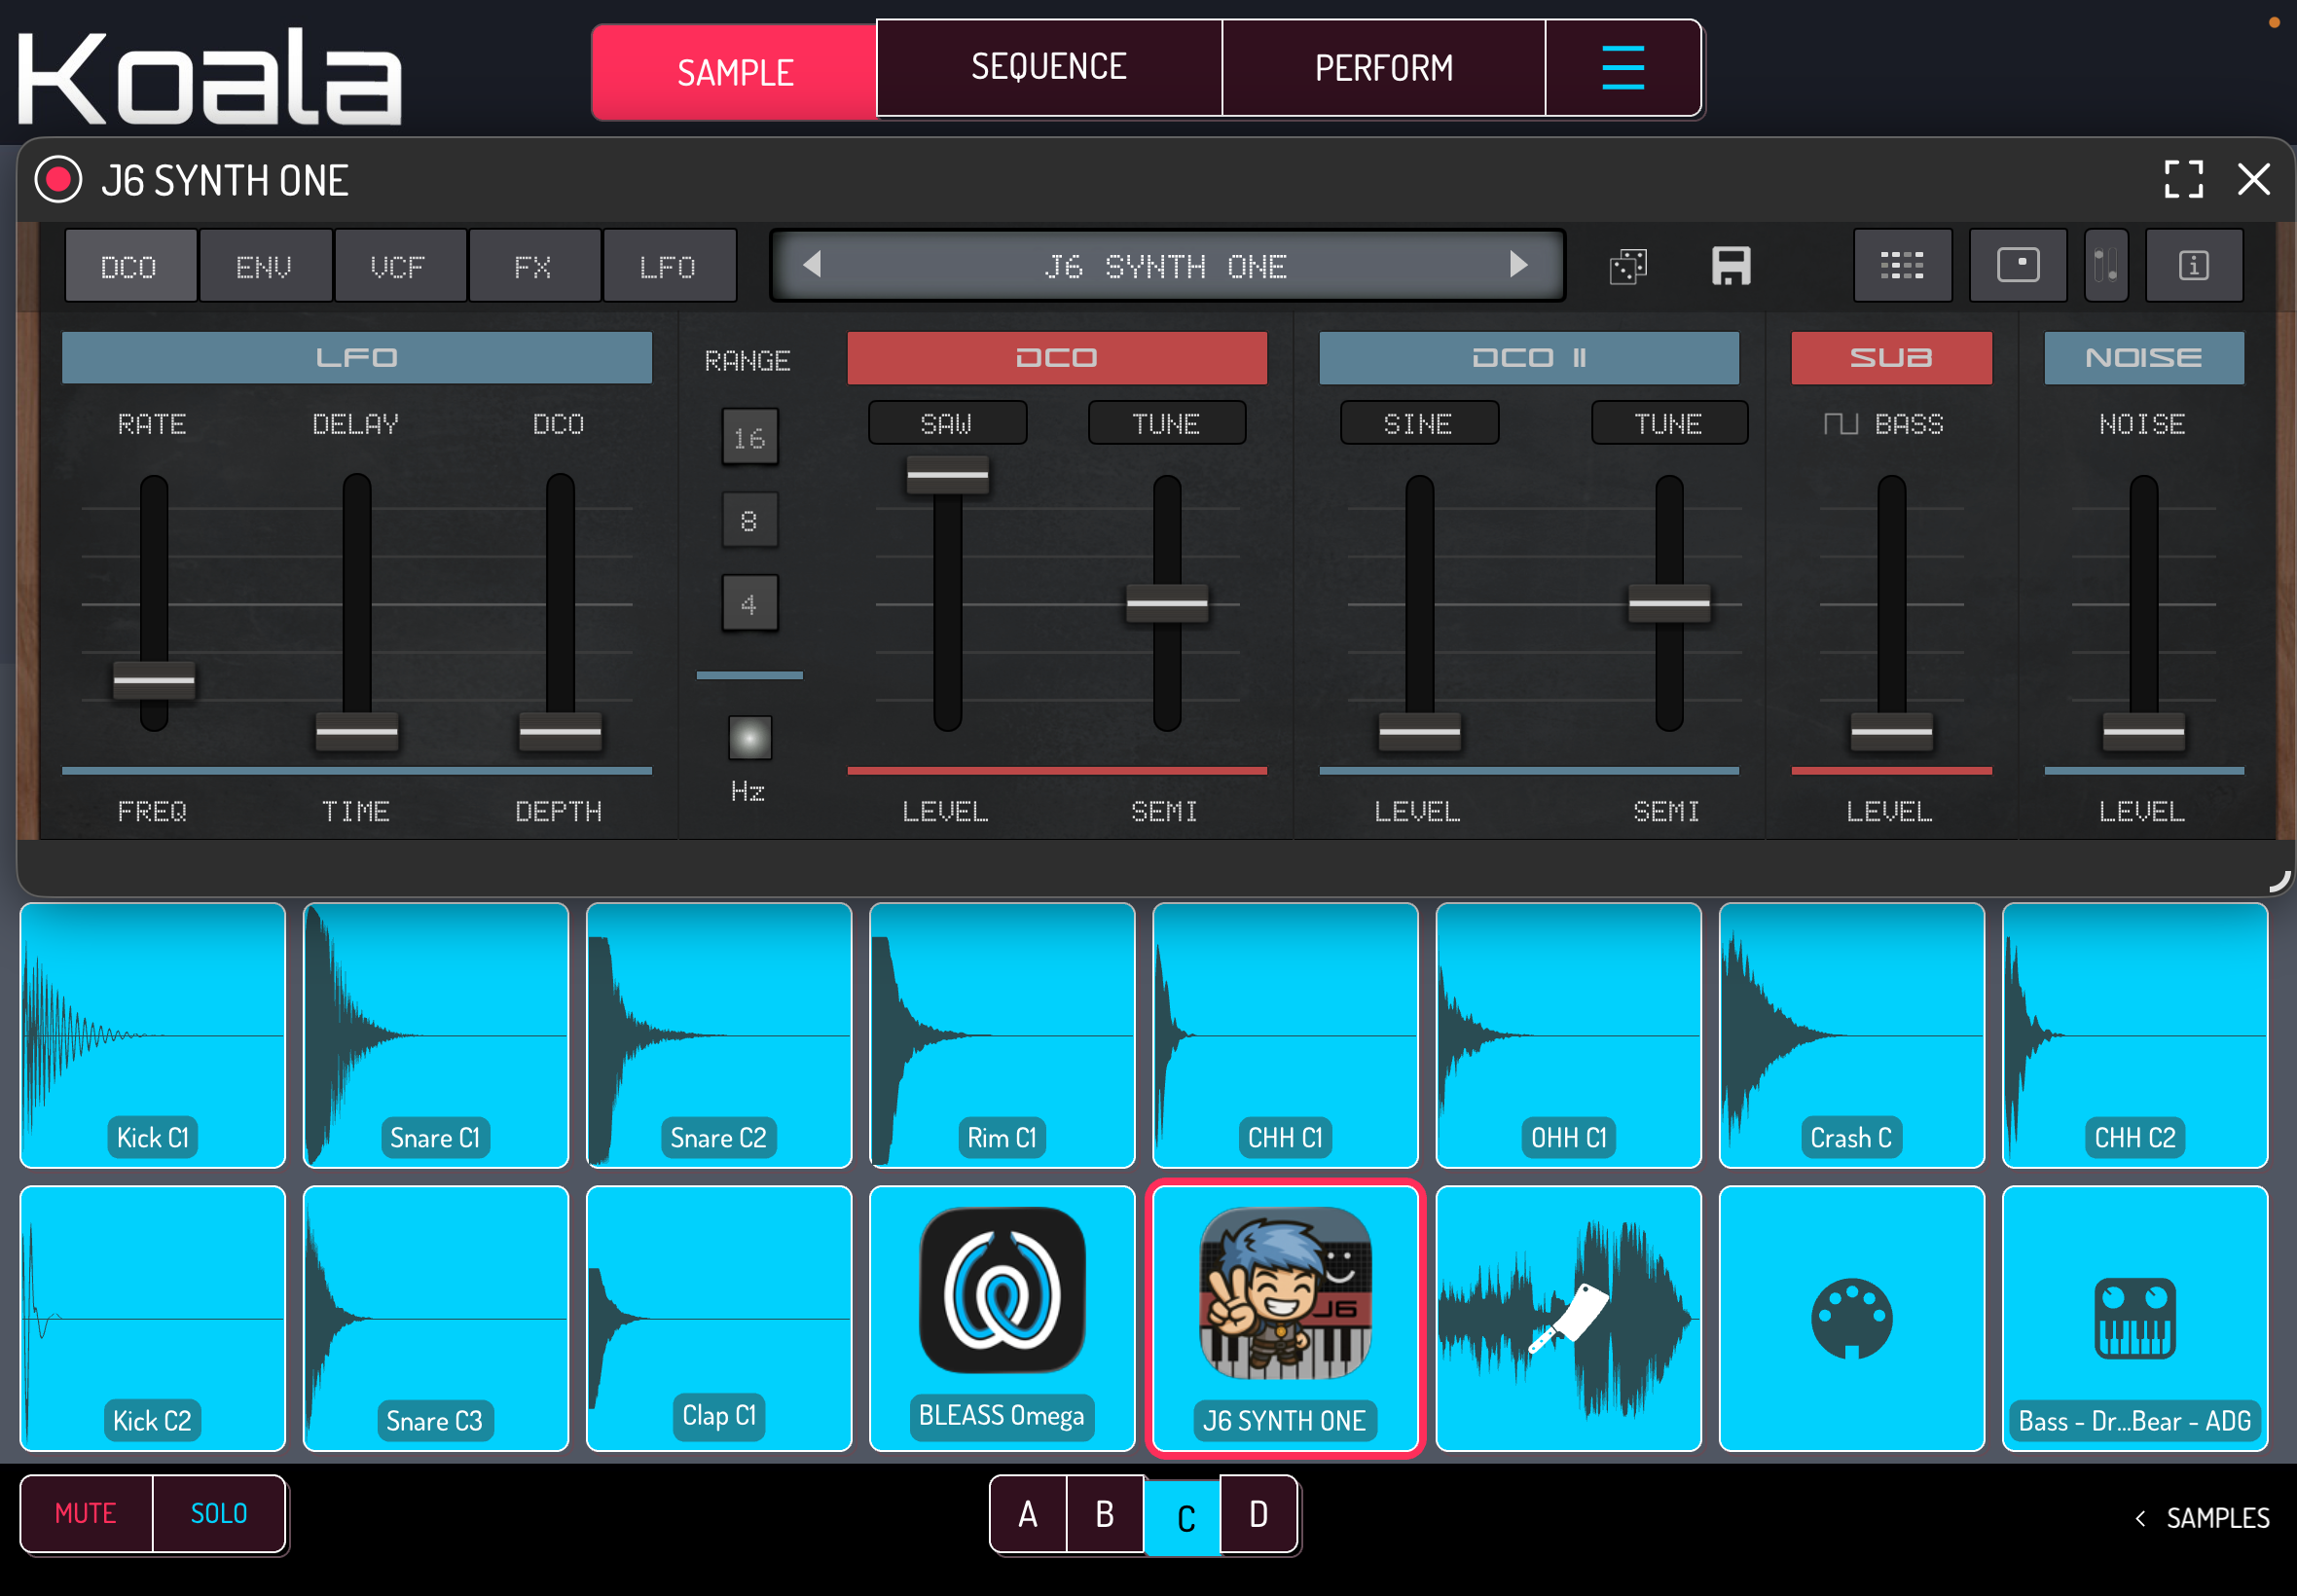The image size is (2297, 1596).
Task: Switch to the SEQUENCE tab
Action: pyautogui.click(x=1049, y=68)
